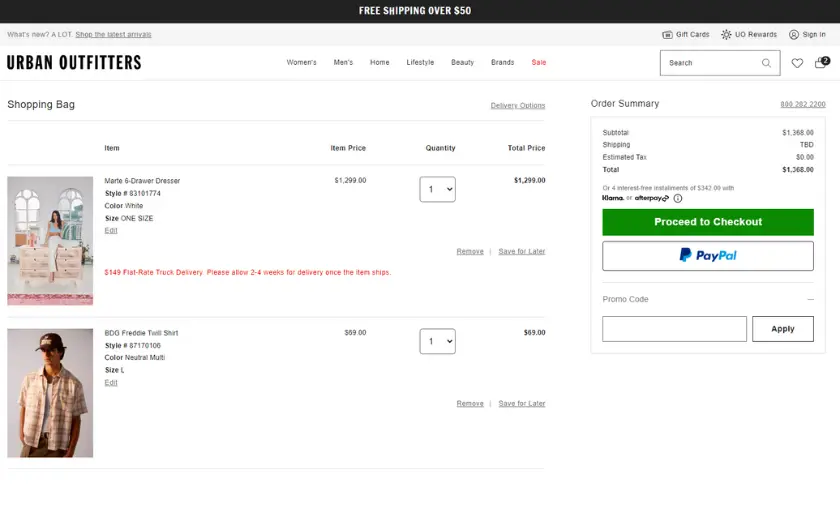Click the Sign In user icon

[794, 34]
